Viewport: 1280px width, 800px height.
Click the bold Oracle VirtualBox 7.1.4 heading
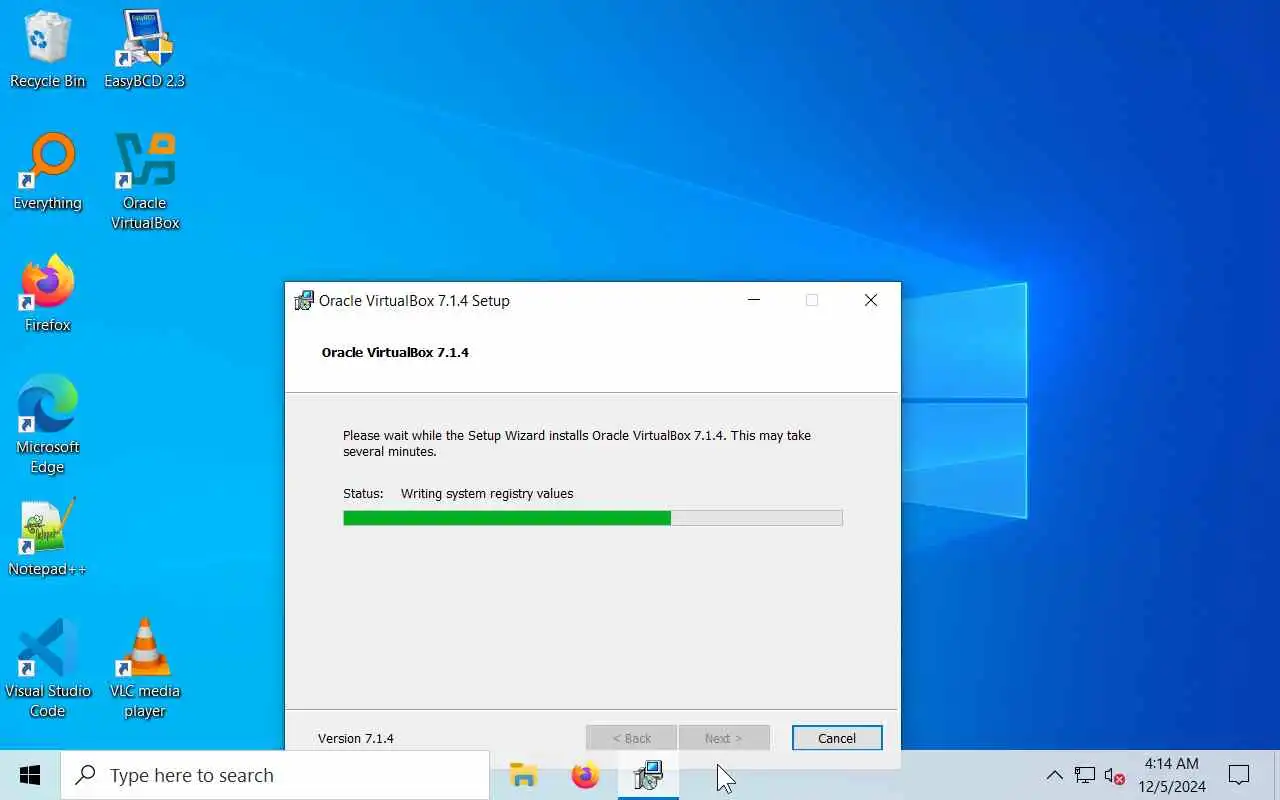(x=395, y=352)
